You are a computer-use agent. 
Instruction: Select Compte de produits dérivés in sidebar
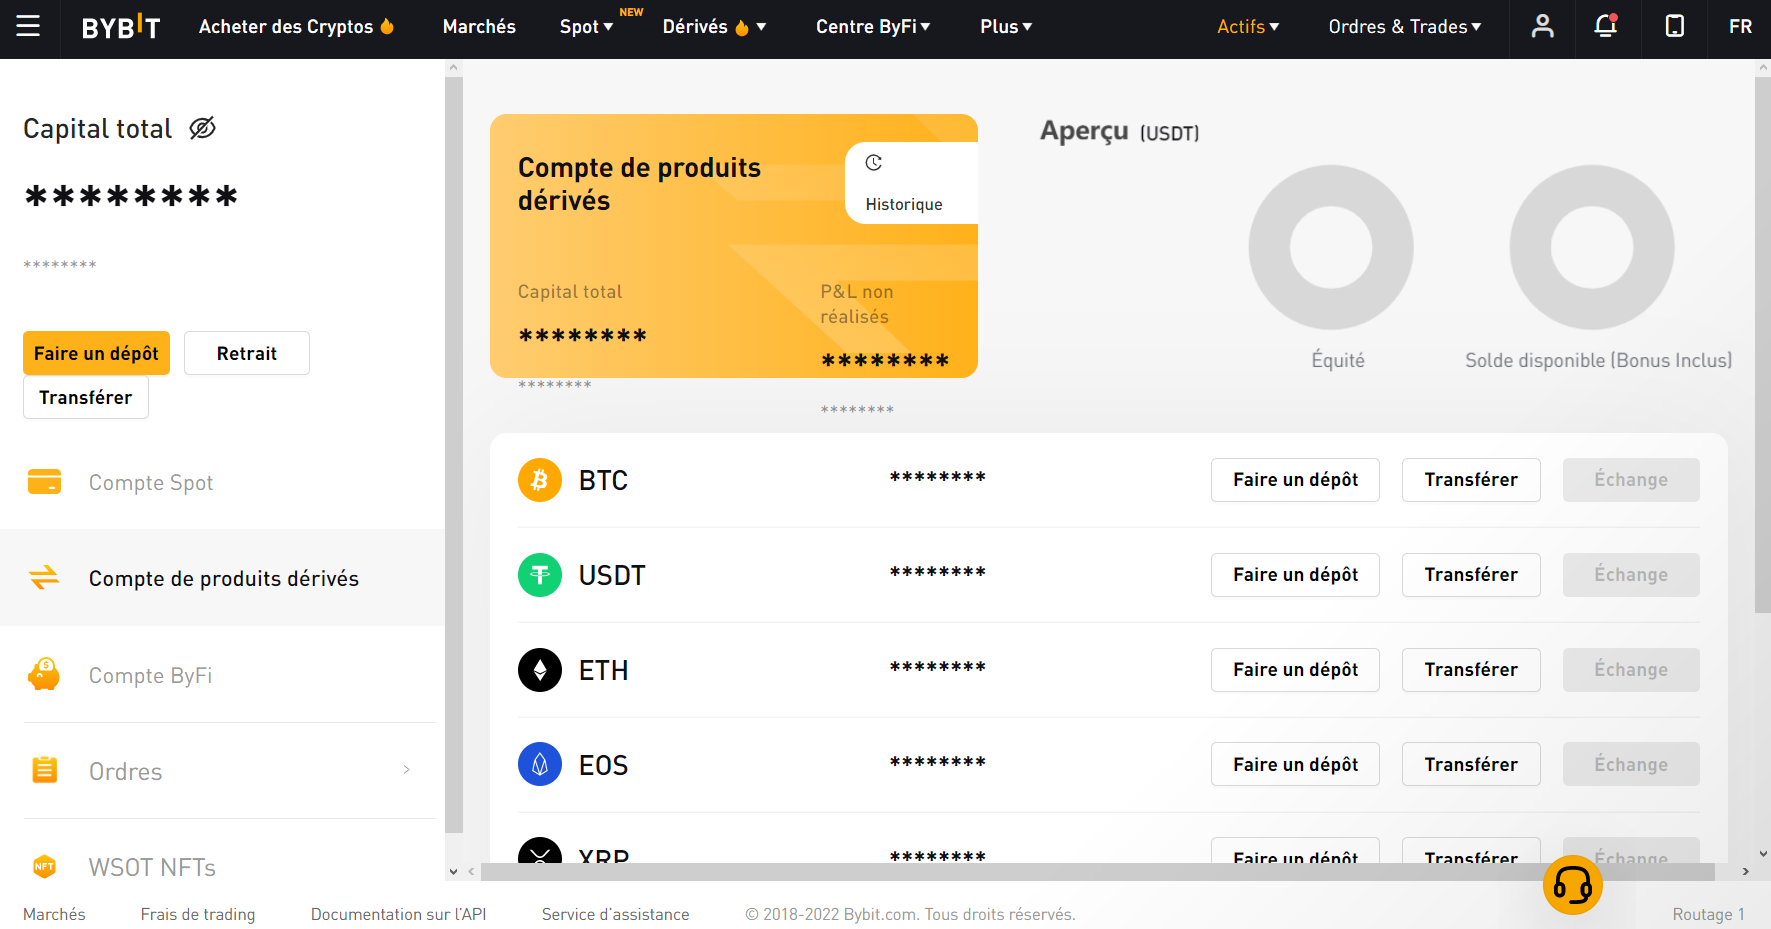click(x=222, y=578)
